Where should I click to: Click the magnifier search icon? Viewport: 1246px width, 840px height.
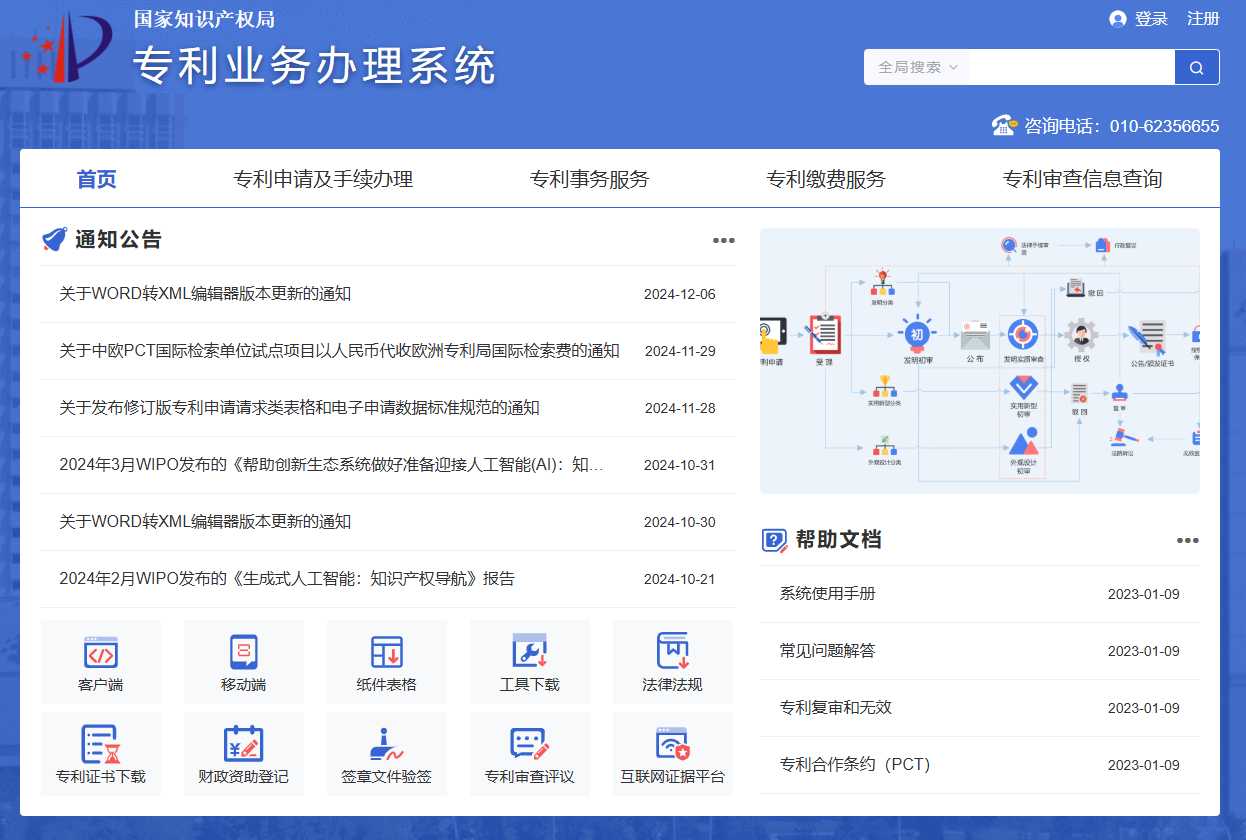[x=1196, y=66]
